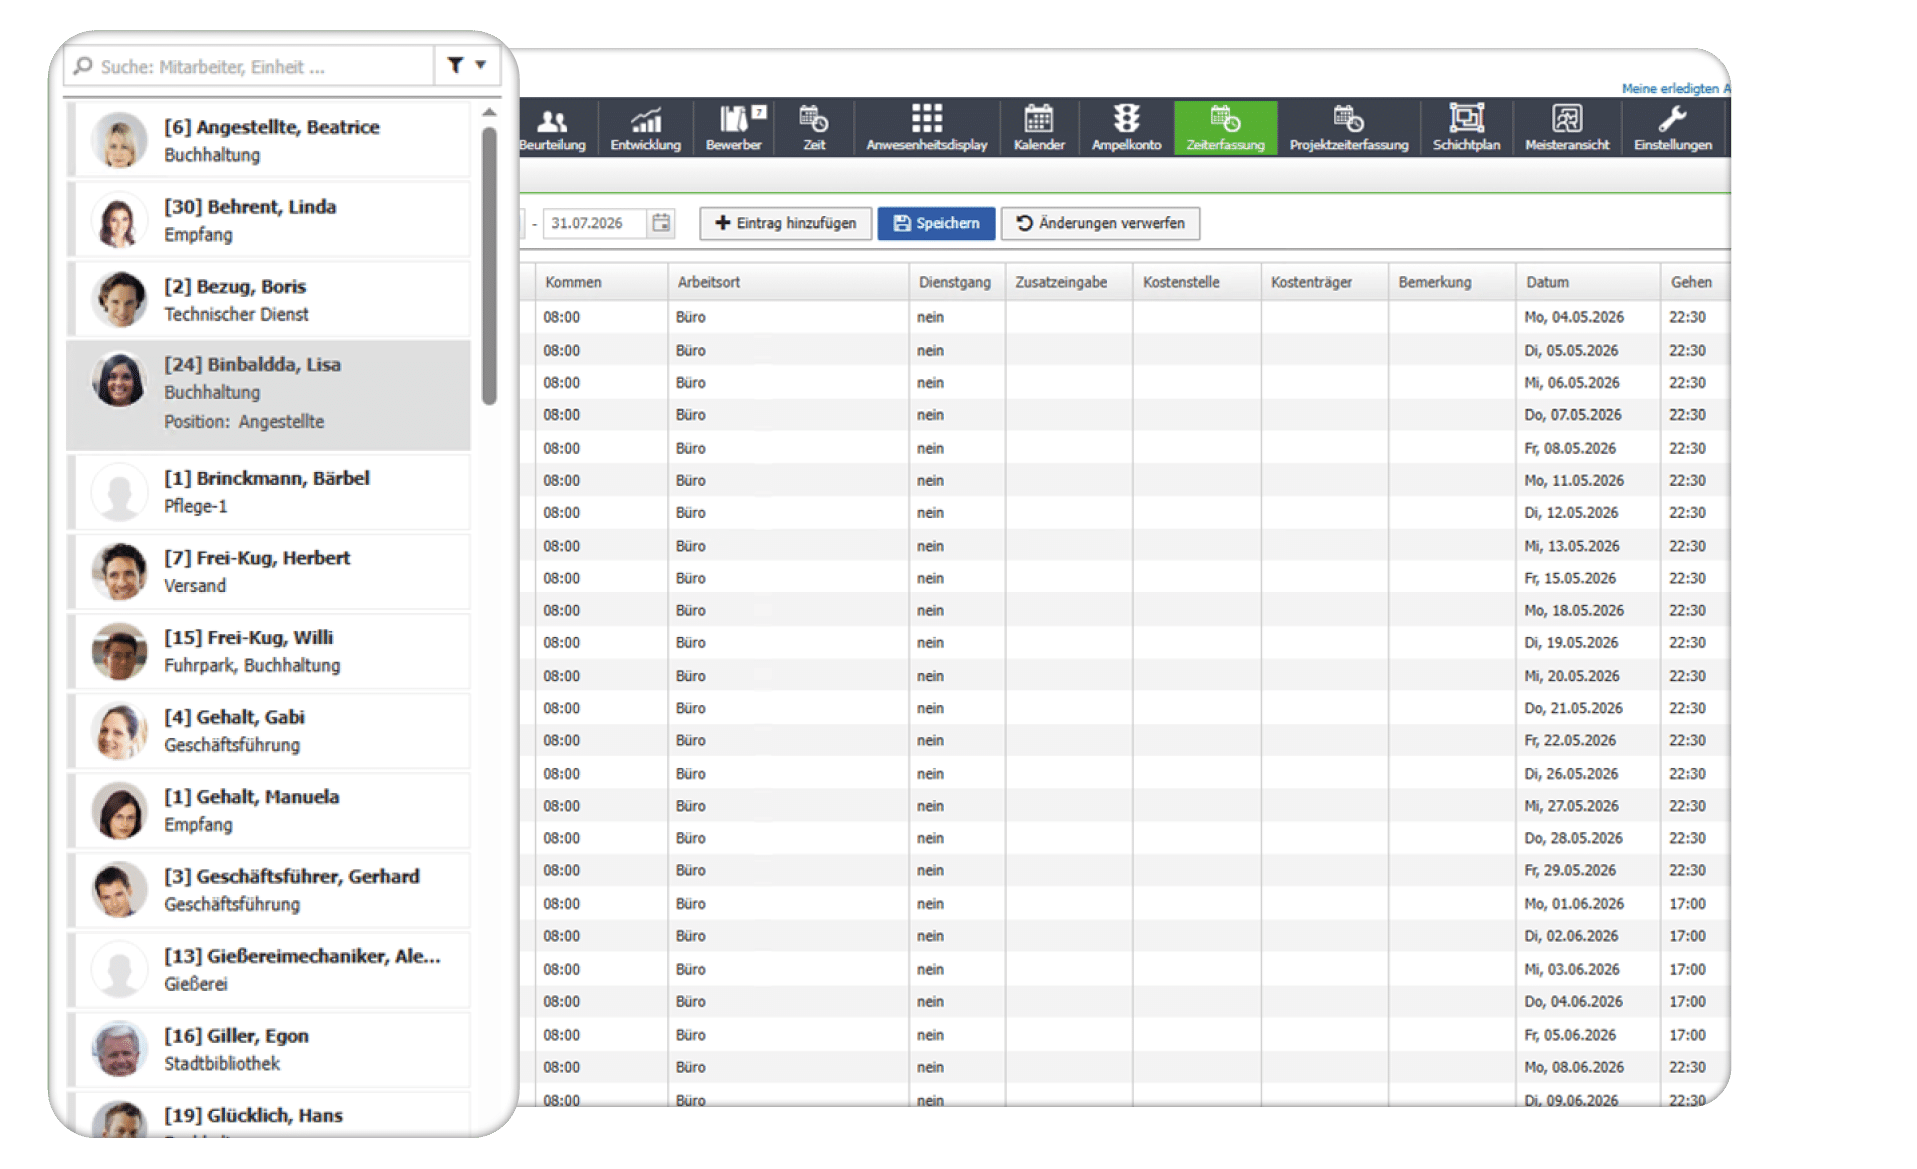Click Boris Bezug's profile photo

tap(120, 300)
